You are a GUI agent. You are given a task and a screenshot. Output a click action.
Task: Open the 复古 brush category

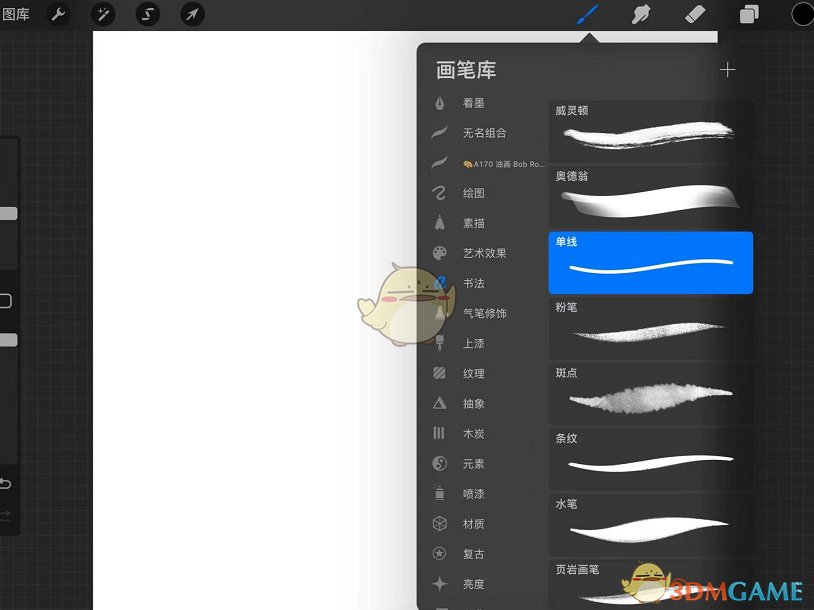coord(472,554)
